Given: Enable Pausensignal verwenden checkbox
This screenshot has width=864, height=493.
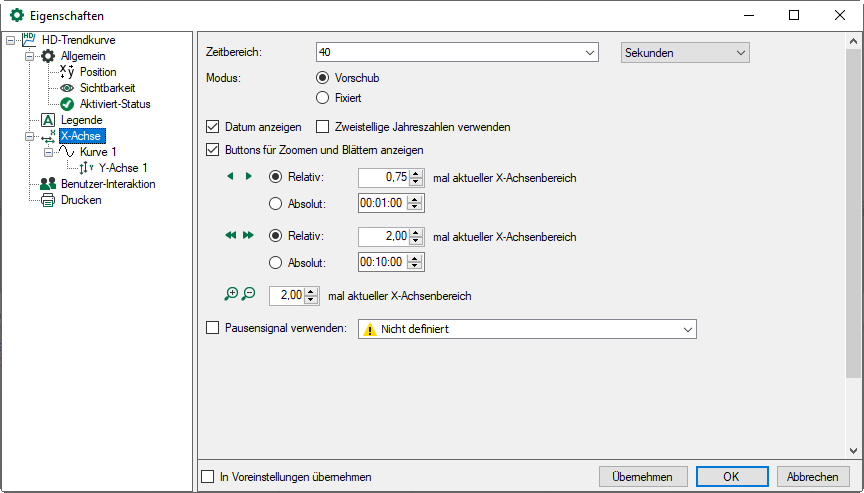Looking at the screenshot, I should click(x=212, y=327).
